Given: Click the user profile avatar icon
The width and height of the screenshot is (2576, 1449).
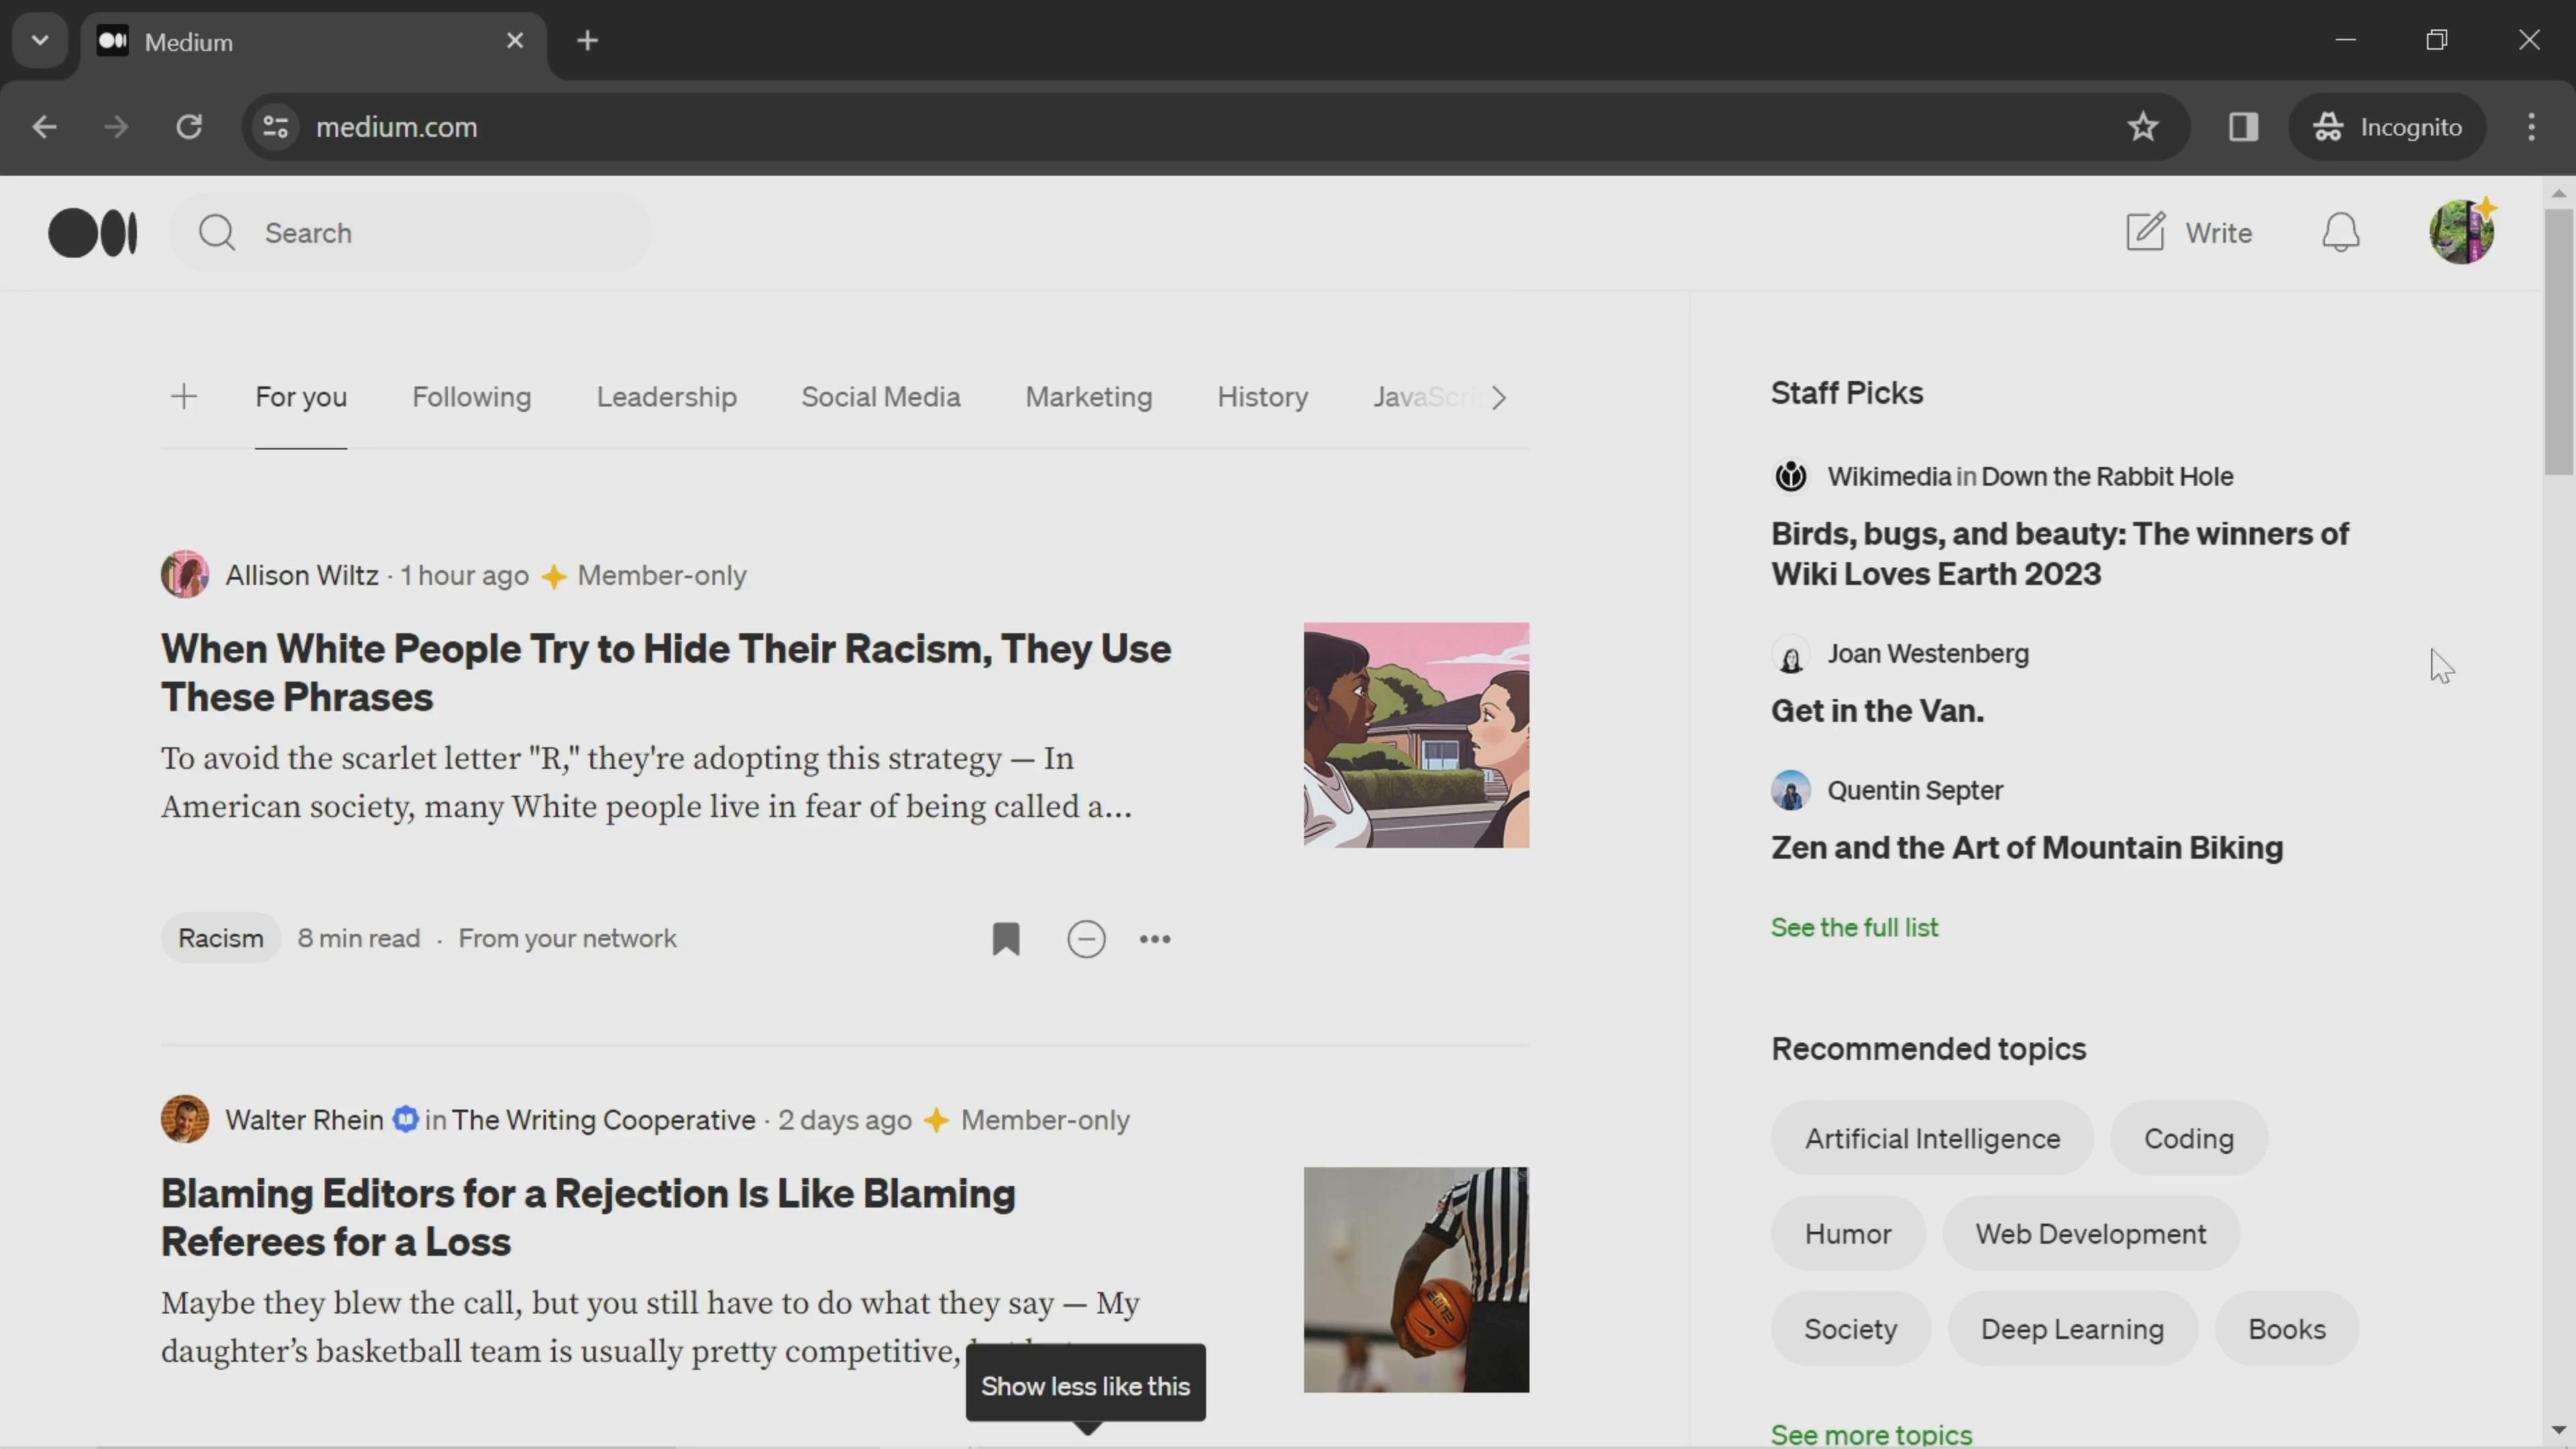Looking at the screenshot, I should [x=2463, y=231].
